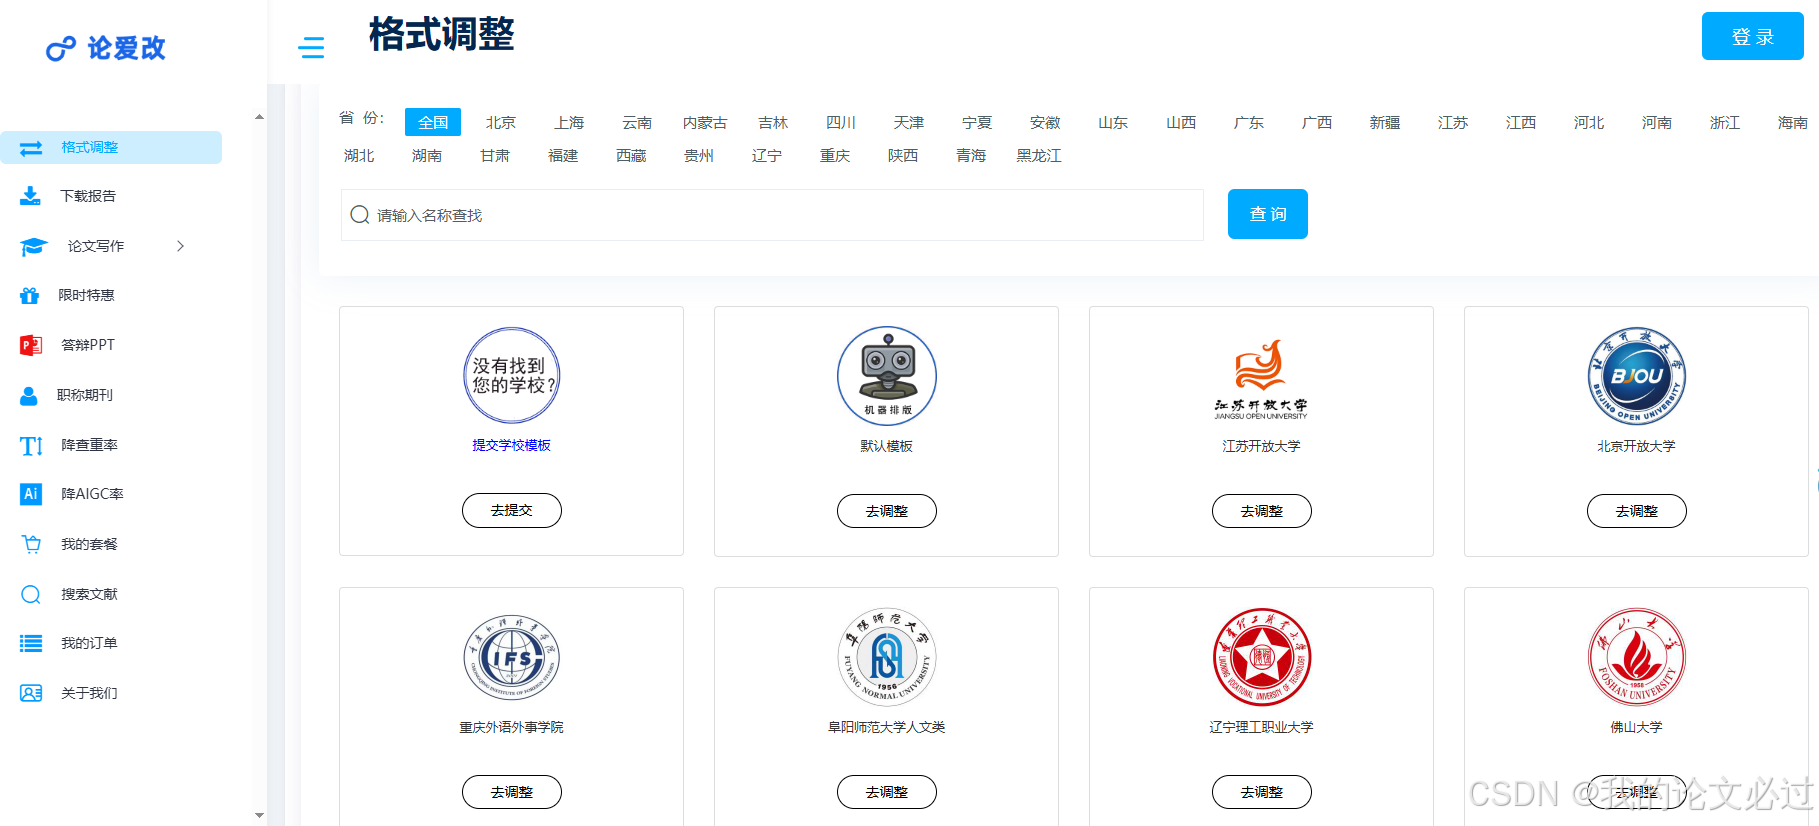
Task: Click the 佛山大学 logo
Action: 1637,657
